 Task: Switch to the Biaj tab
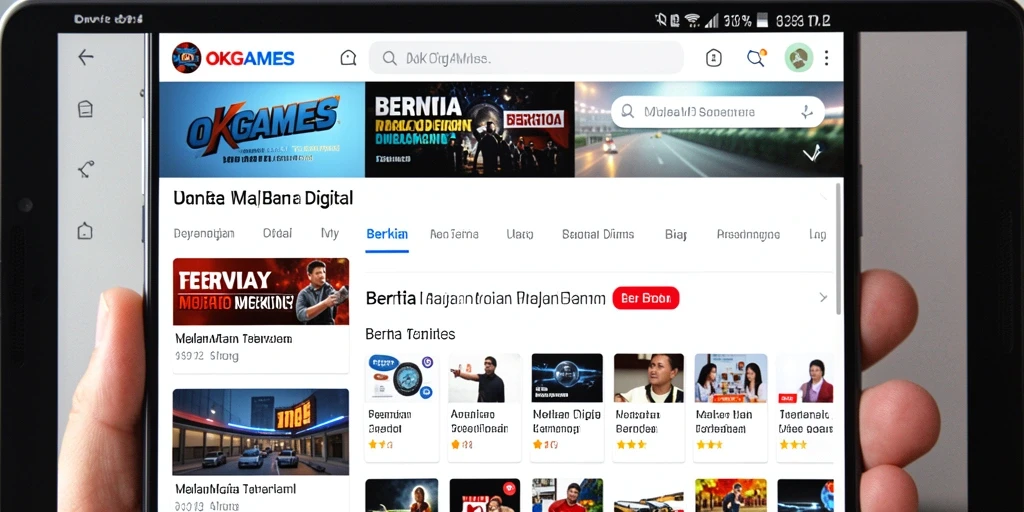[x=676, y=234]
